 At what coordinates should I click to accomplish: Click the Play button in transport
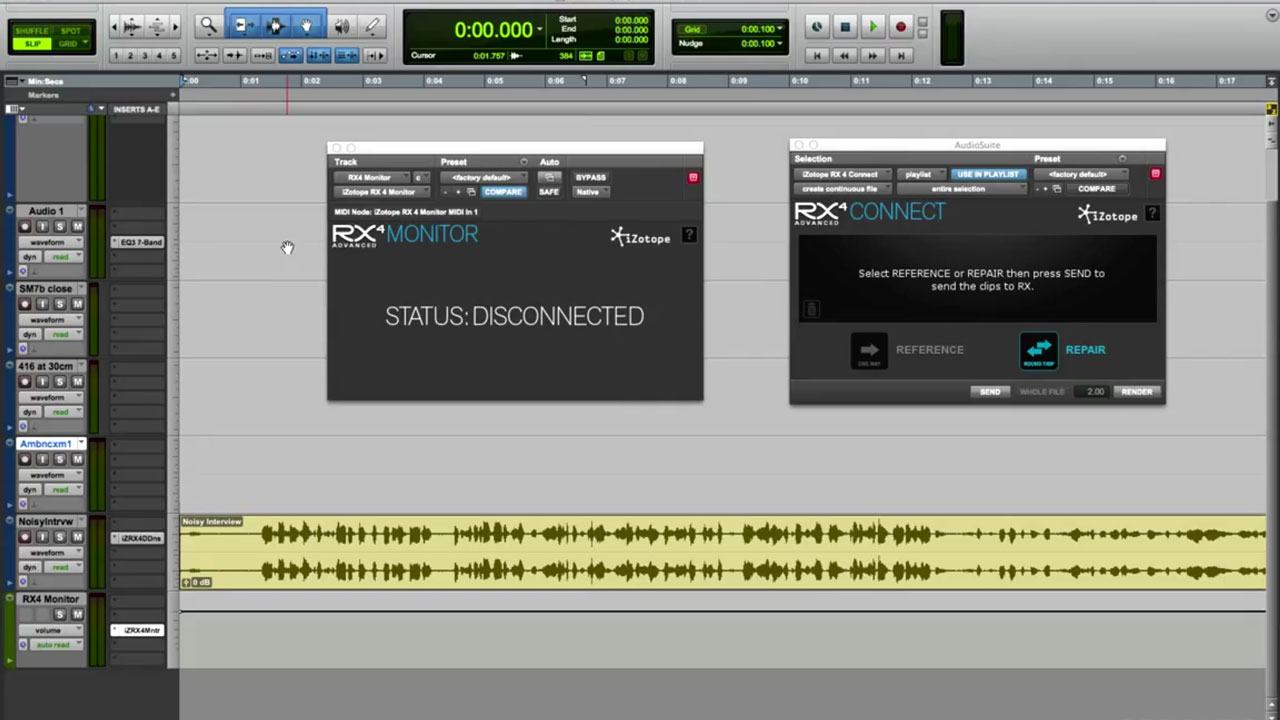click(873, 27)
